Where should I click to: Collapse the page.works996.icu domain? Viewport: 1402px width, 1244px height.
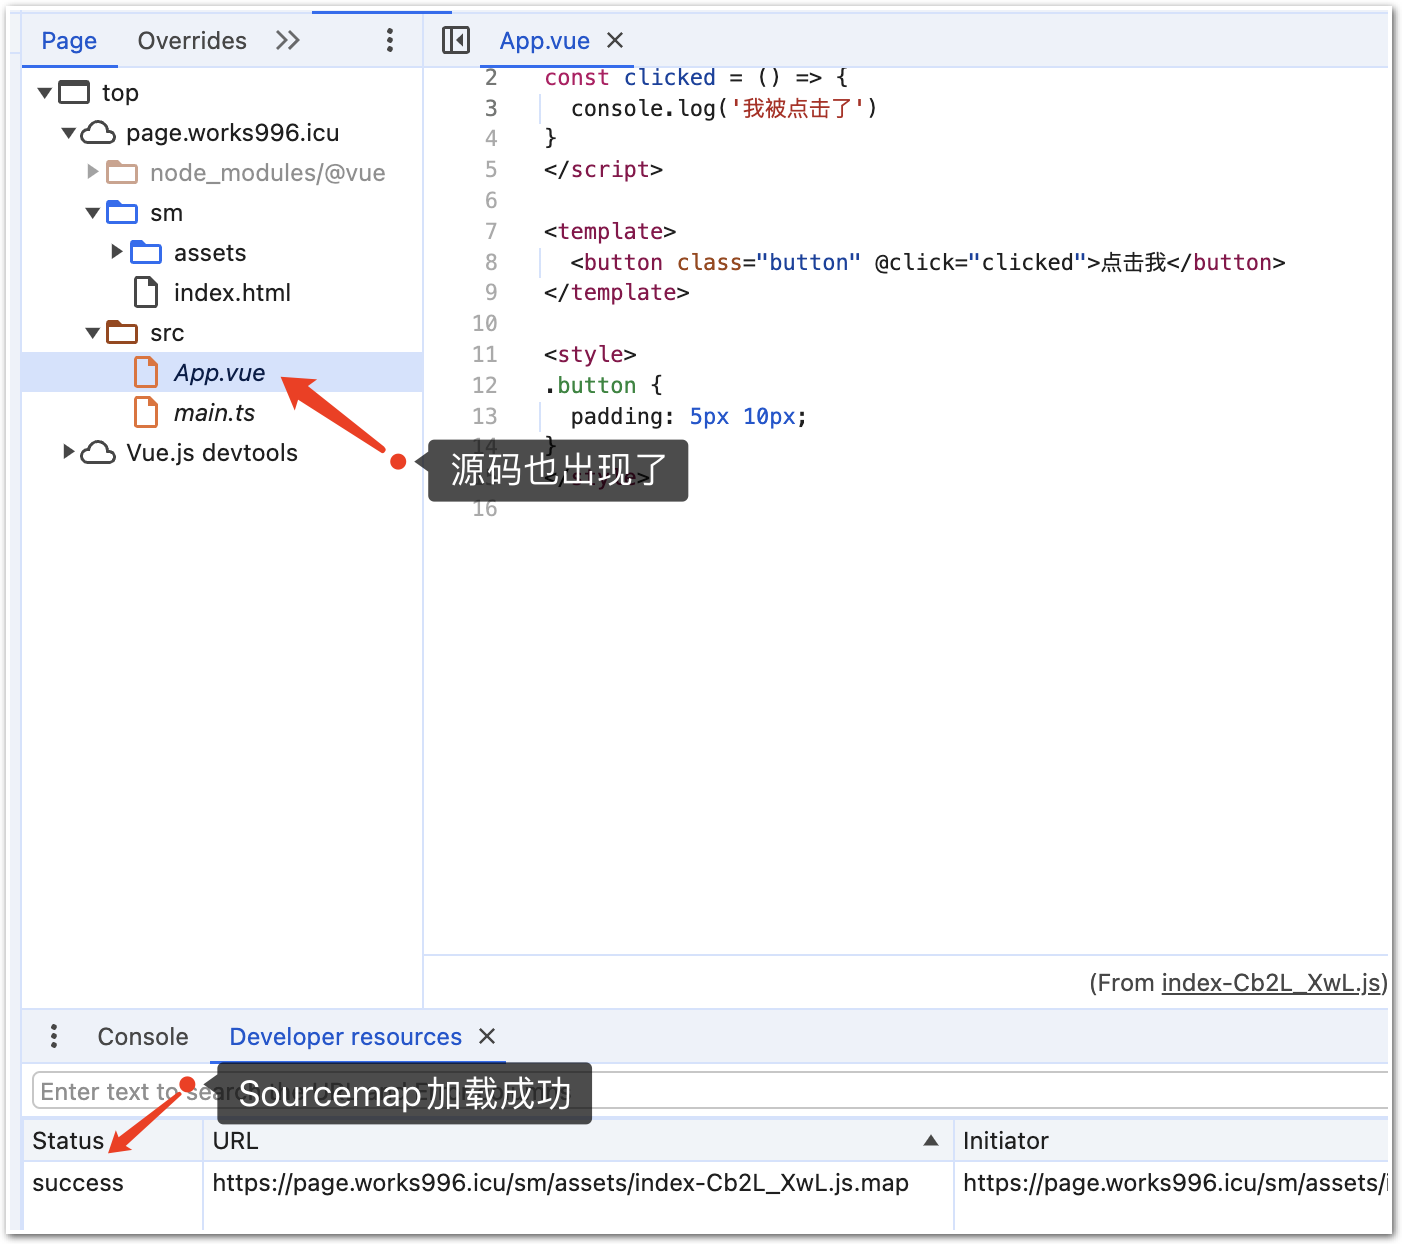click(69, 133)
